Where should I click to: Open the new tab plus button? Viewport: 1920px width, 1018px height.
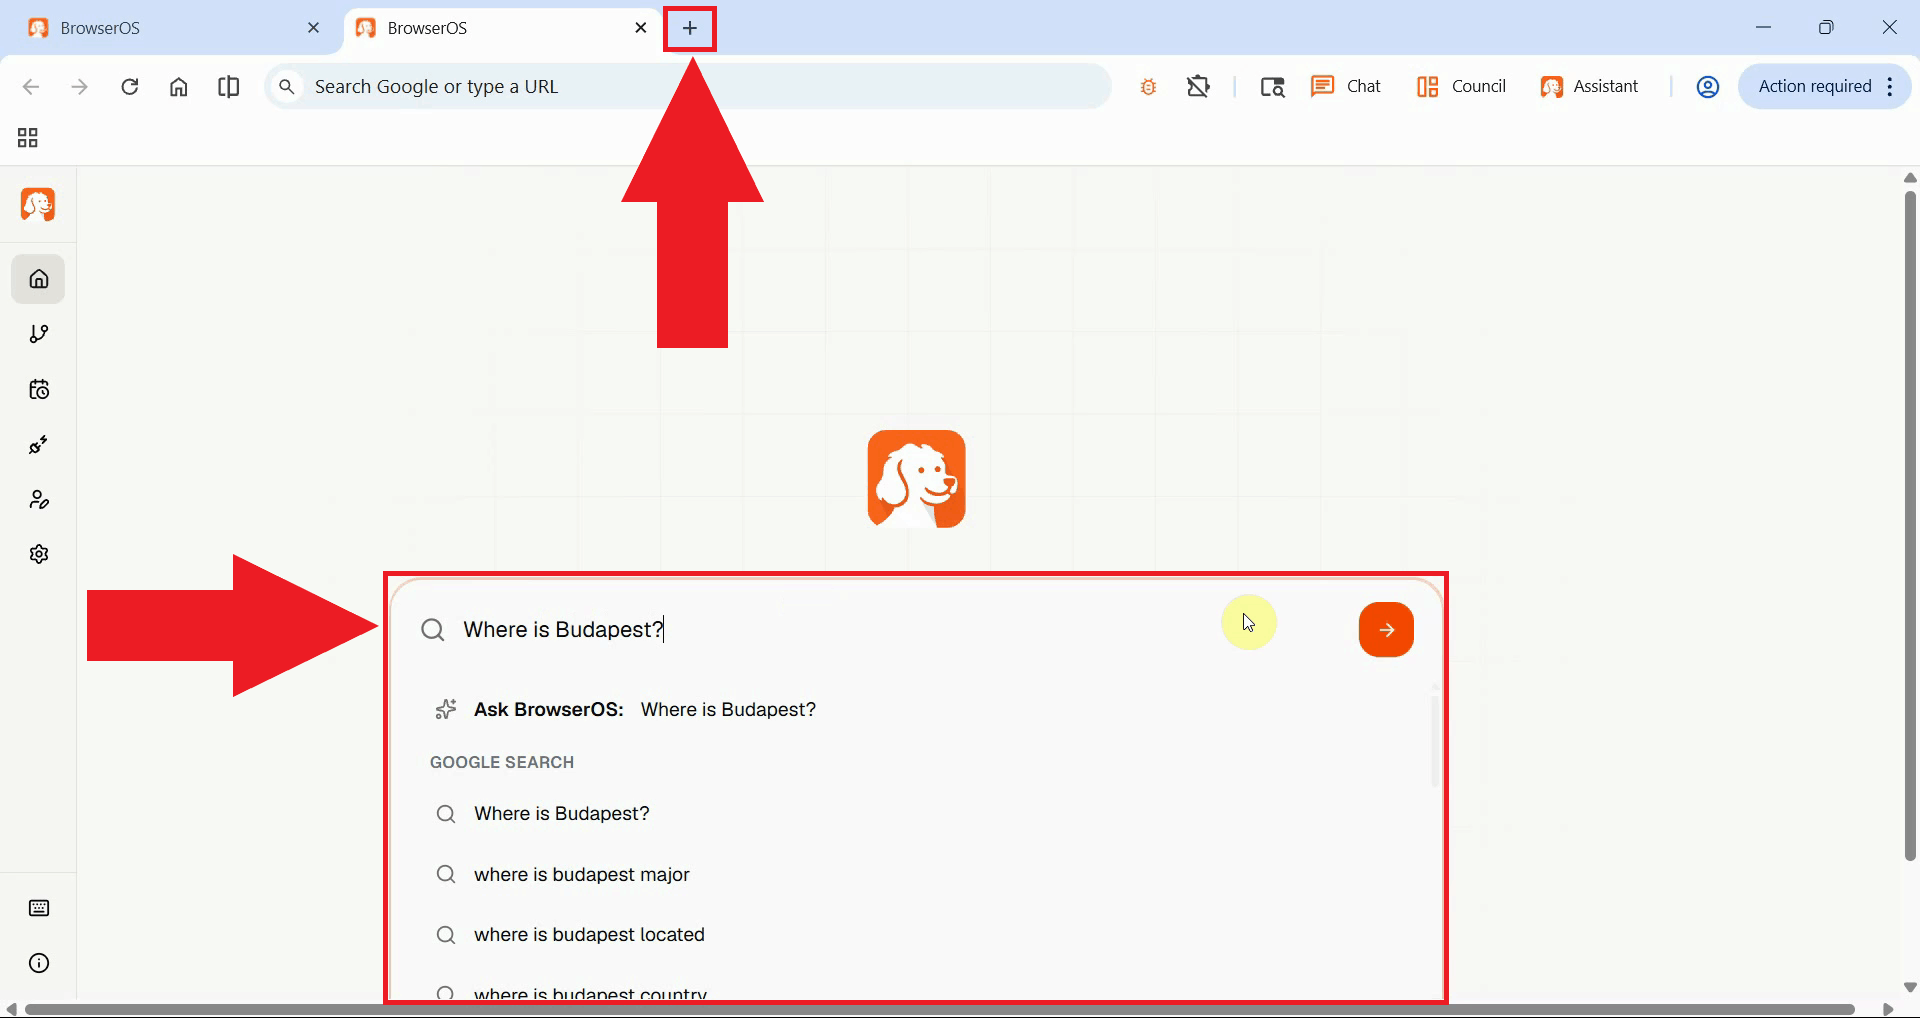[690, 28]
